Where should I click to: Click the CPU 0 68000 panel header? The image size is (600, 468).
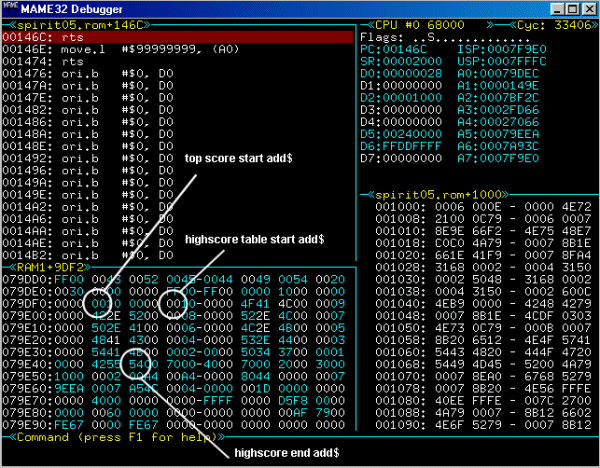pyautogui.click(x=420, y=24)
